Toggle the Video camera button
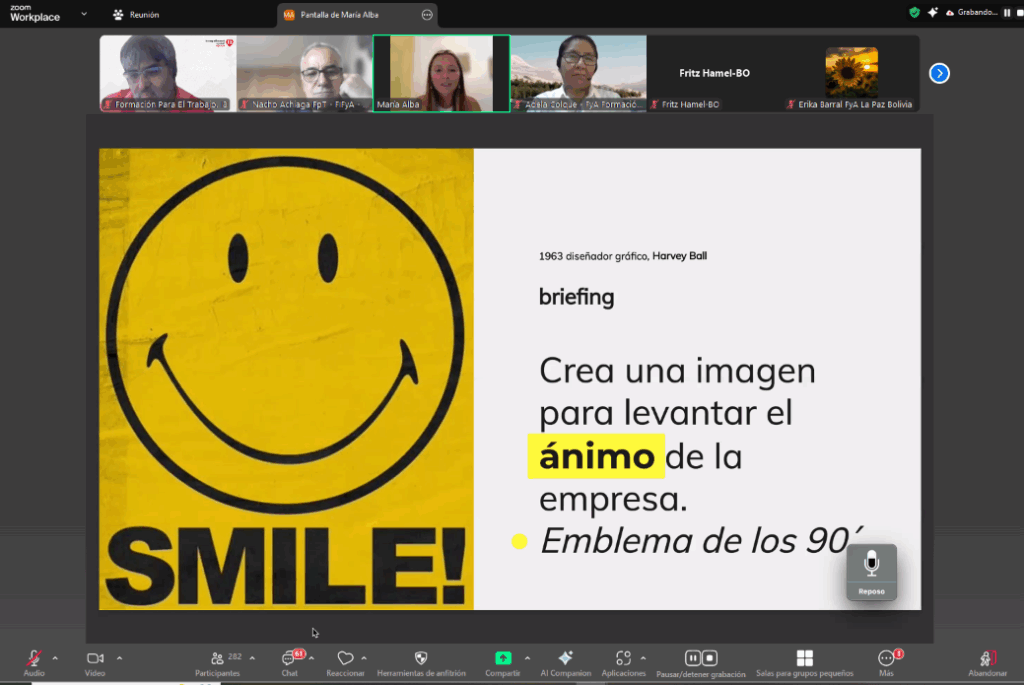 [95, 658]
